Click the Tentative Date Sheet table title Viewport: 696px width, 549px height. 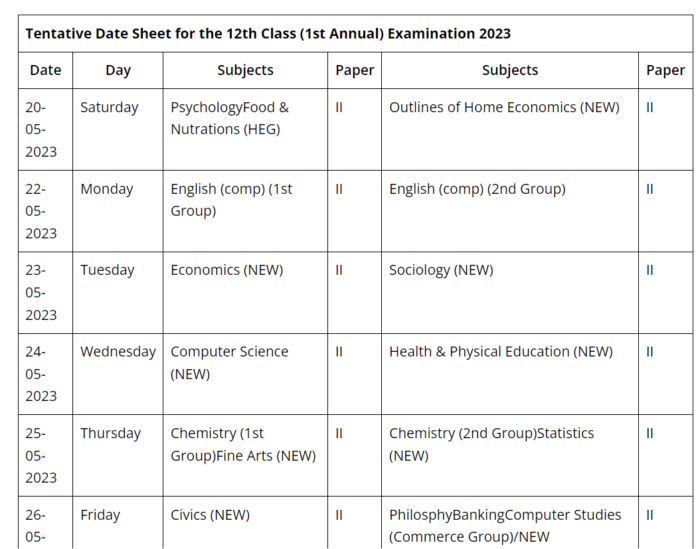tap(268, 33)
